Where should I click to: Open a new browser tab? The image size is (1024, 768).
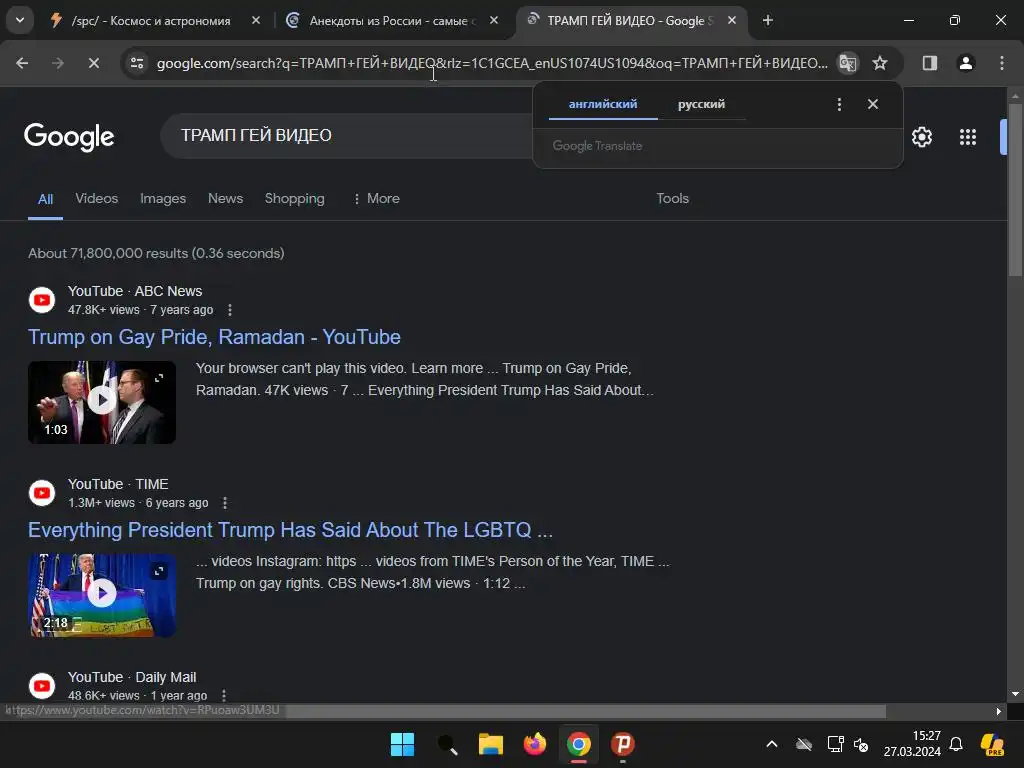[x=768, y=21]
